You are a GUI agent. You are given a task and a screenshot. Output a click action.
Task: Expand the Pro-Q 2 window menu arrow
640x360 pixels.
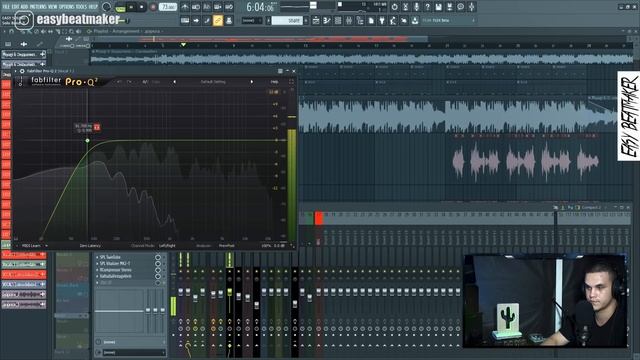coord(16,71)
